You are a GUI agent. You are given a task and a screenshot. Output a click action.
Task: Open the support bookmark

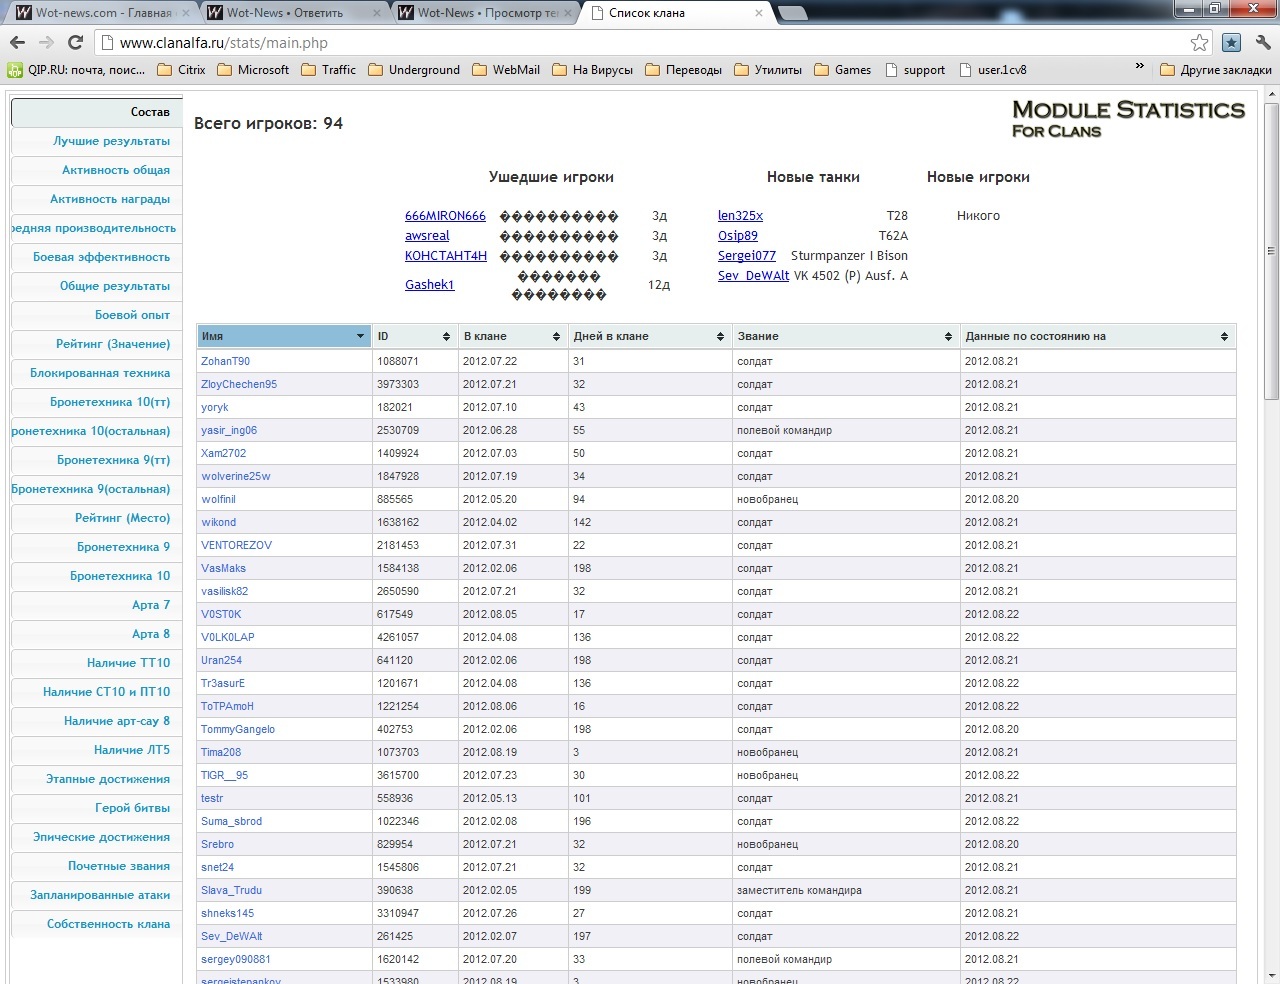point(915,70)
